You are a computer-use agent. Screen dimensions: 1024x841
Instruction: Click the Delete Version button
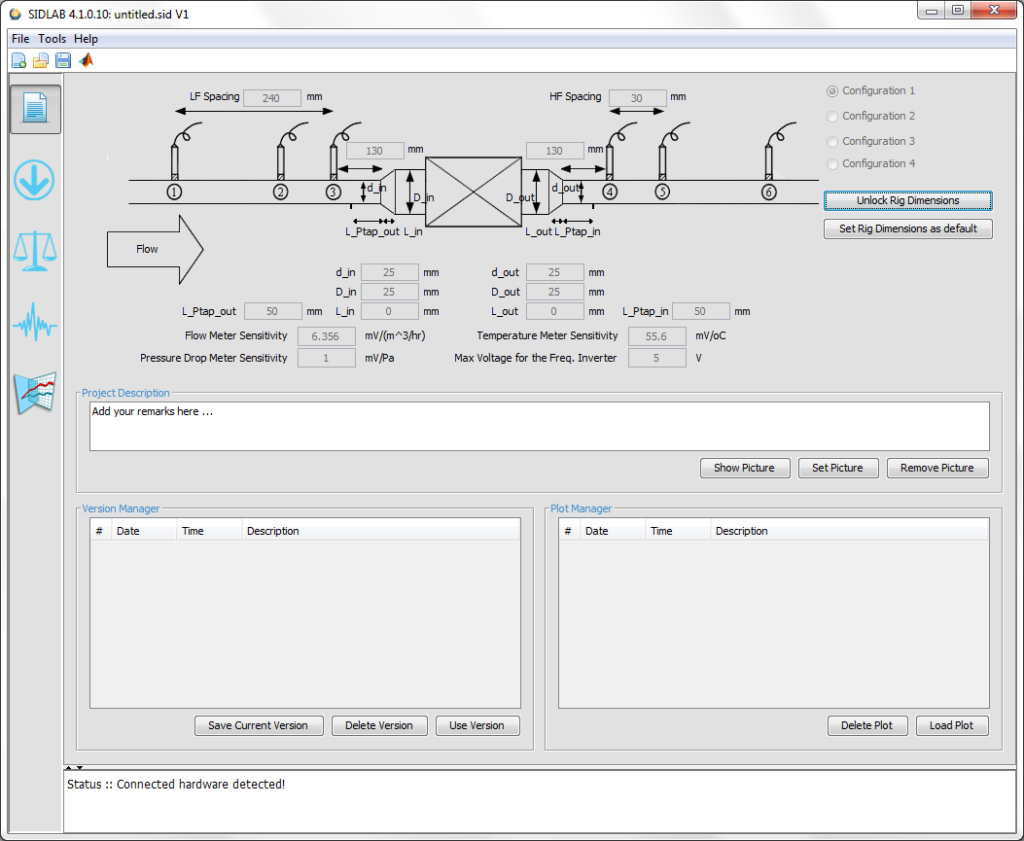click(x=379, y=725)
